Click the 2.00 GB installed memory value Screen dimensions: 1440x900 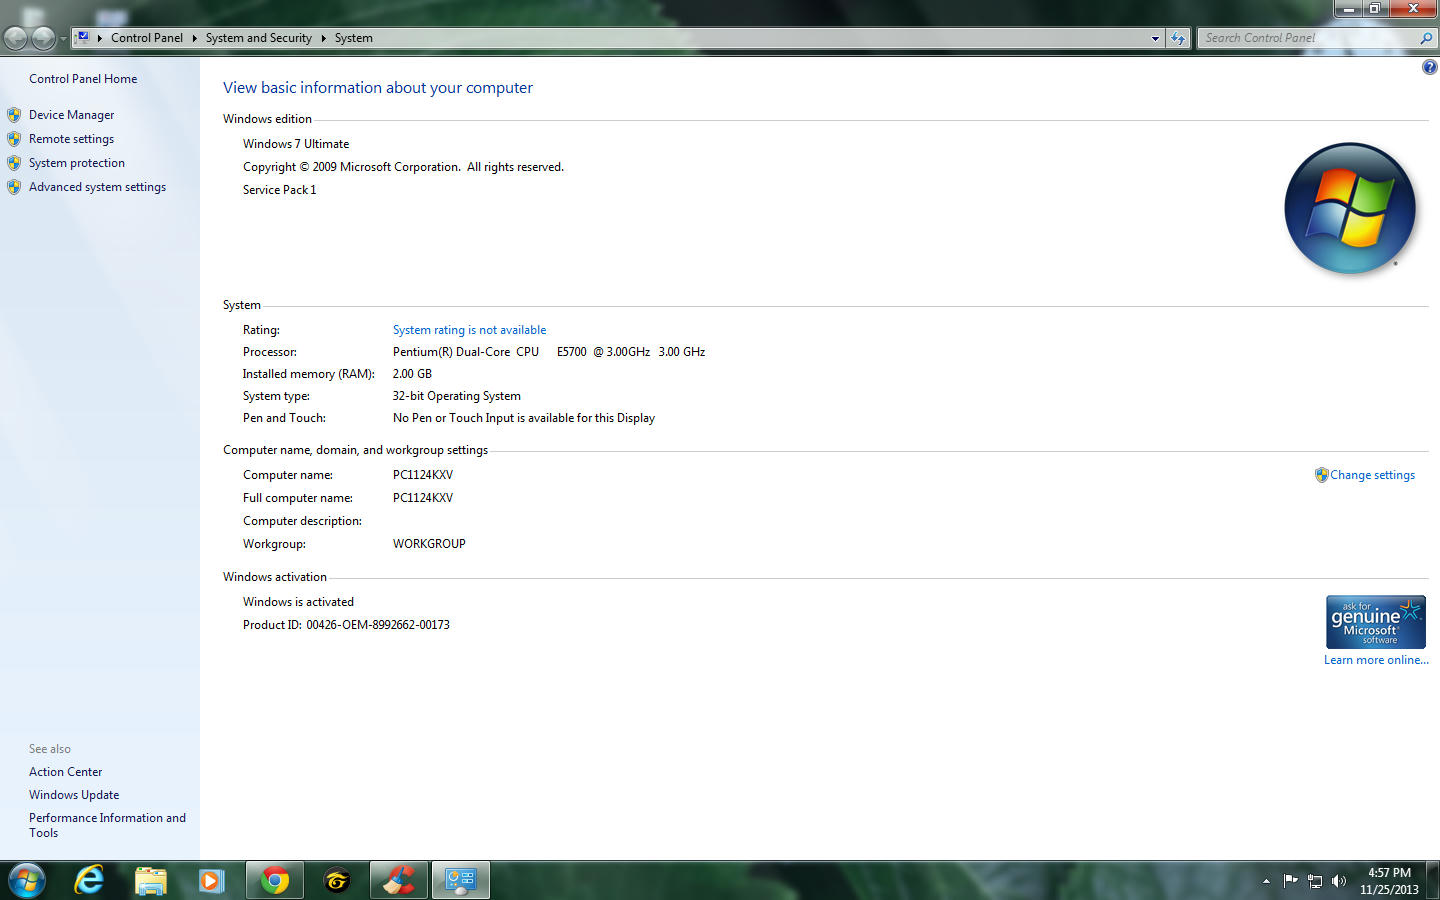click(x=412, y=374)
